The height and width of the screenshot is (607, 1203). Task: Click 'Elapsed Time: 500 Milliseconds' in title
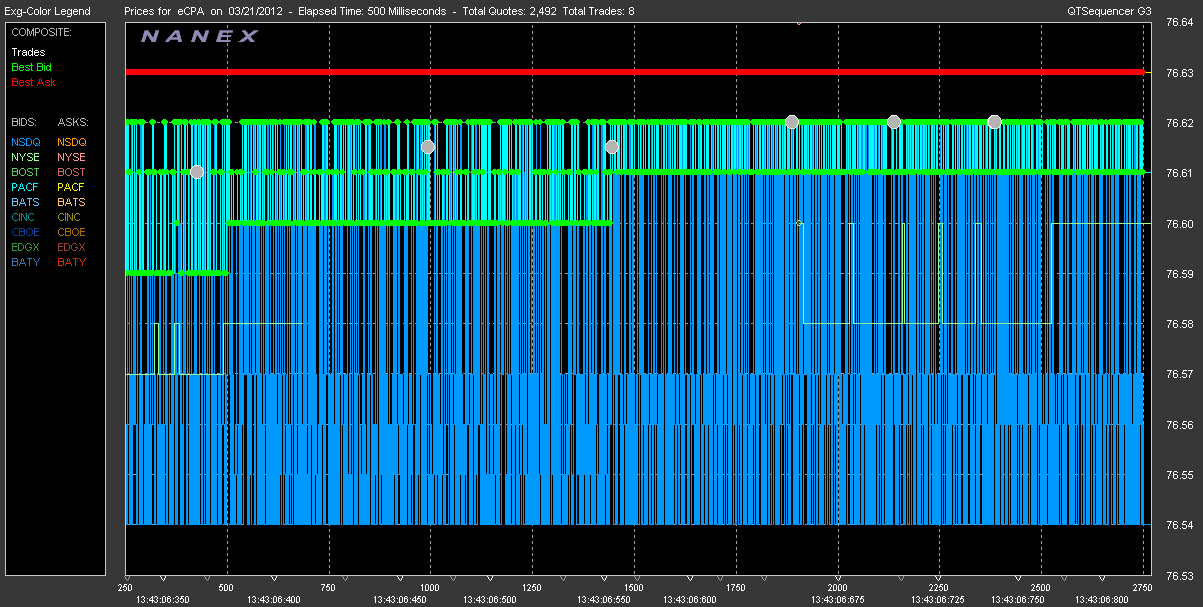click(366, 11)
